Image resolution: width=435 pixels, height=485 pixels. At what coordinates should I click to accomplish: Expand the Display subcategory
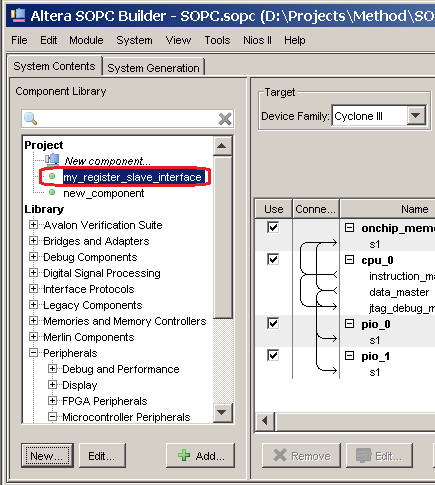coord(52,384)
